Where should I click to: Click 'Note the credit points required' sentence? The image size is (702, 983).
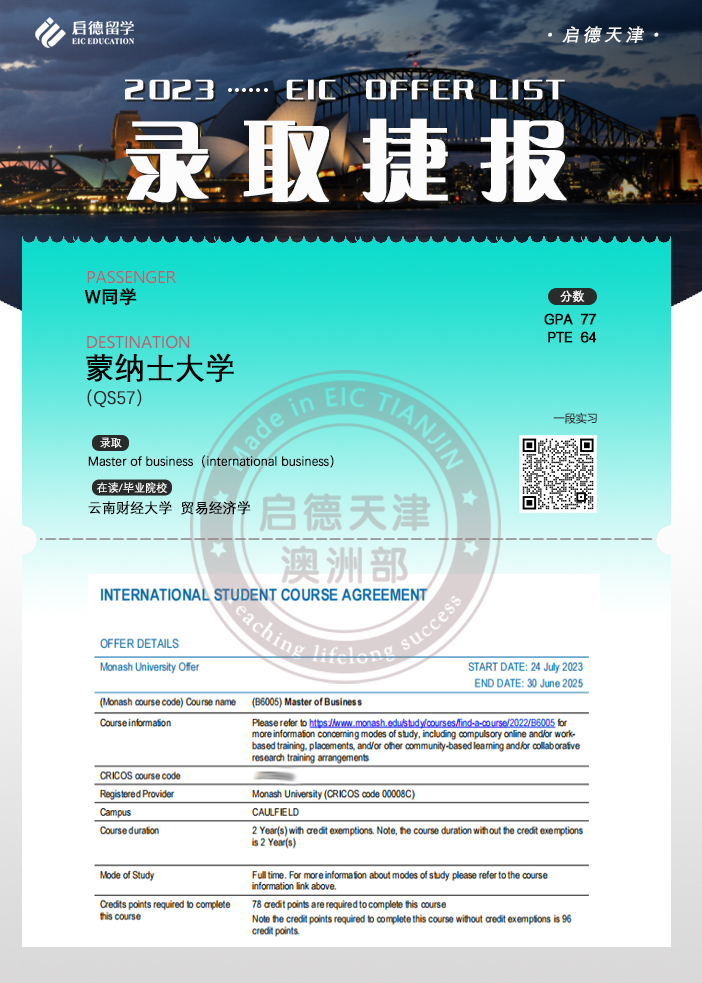412,925
